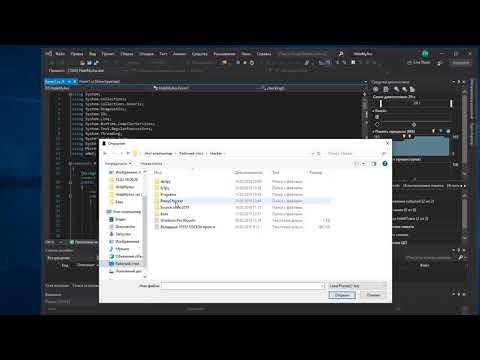Toggle the pin on the Diagnostic Tools panel
The height and width of the screenshot is (360, 480).
[459, 82]
